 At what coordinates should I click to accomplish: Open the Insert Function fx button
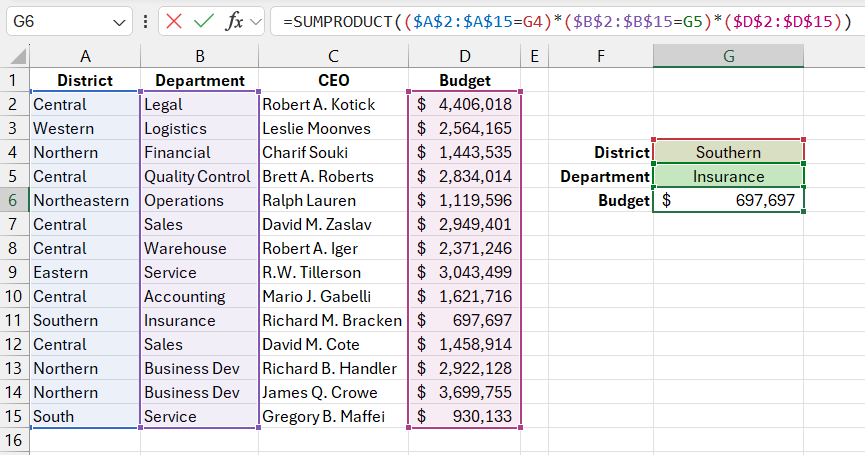click(234, 22)
